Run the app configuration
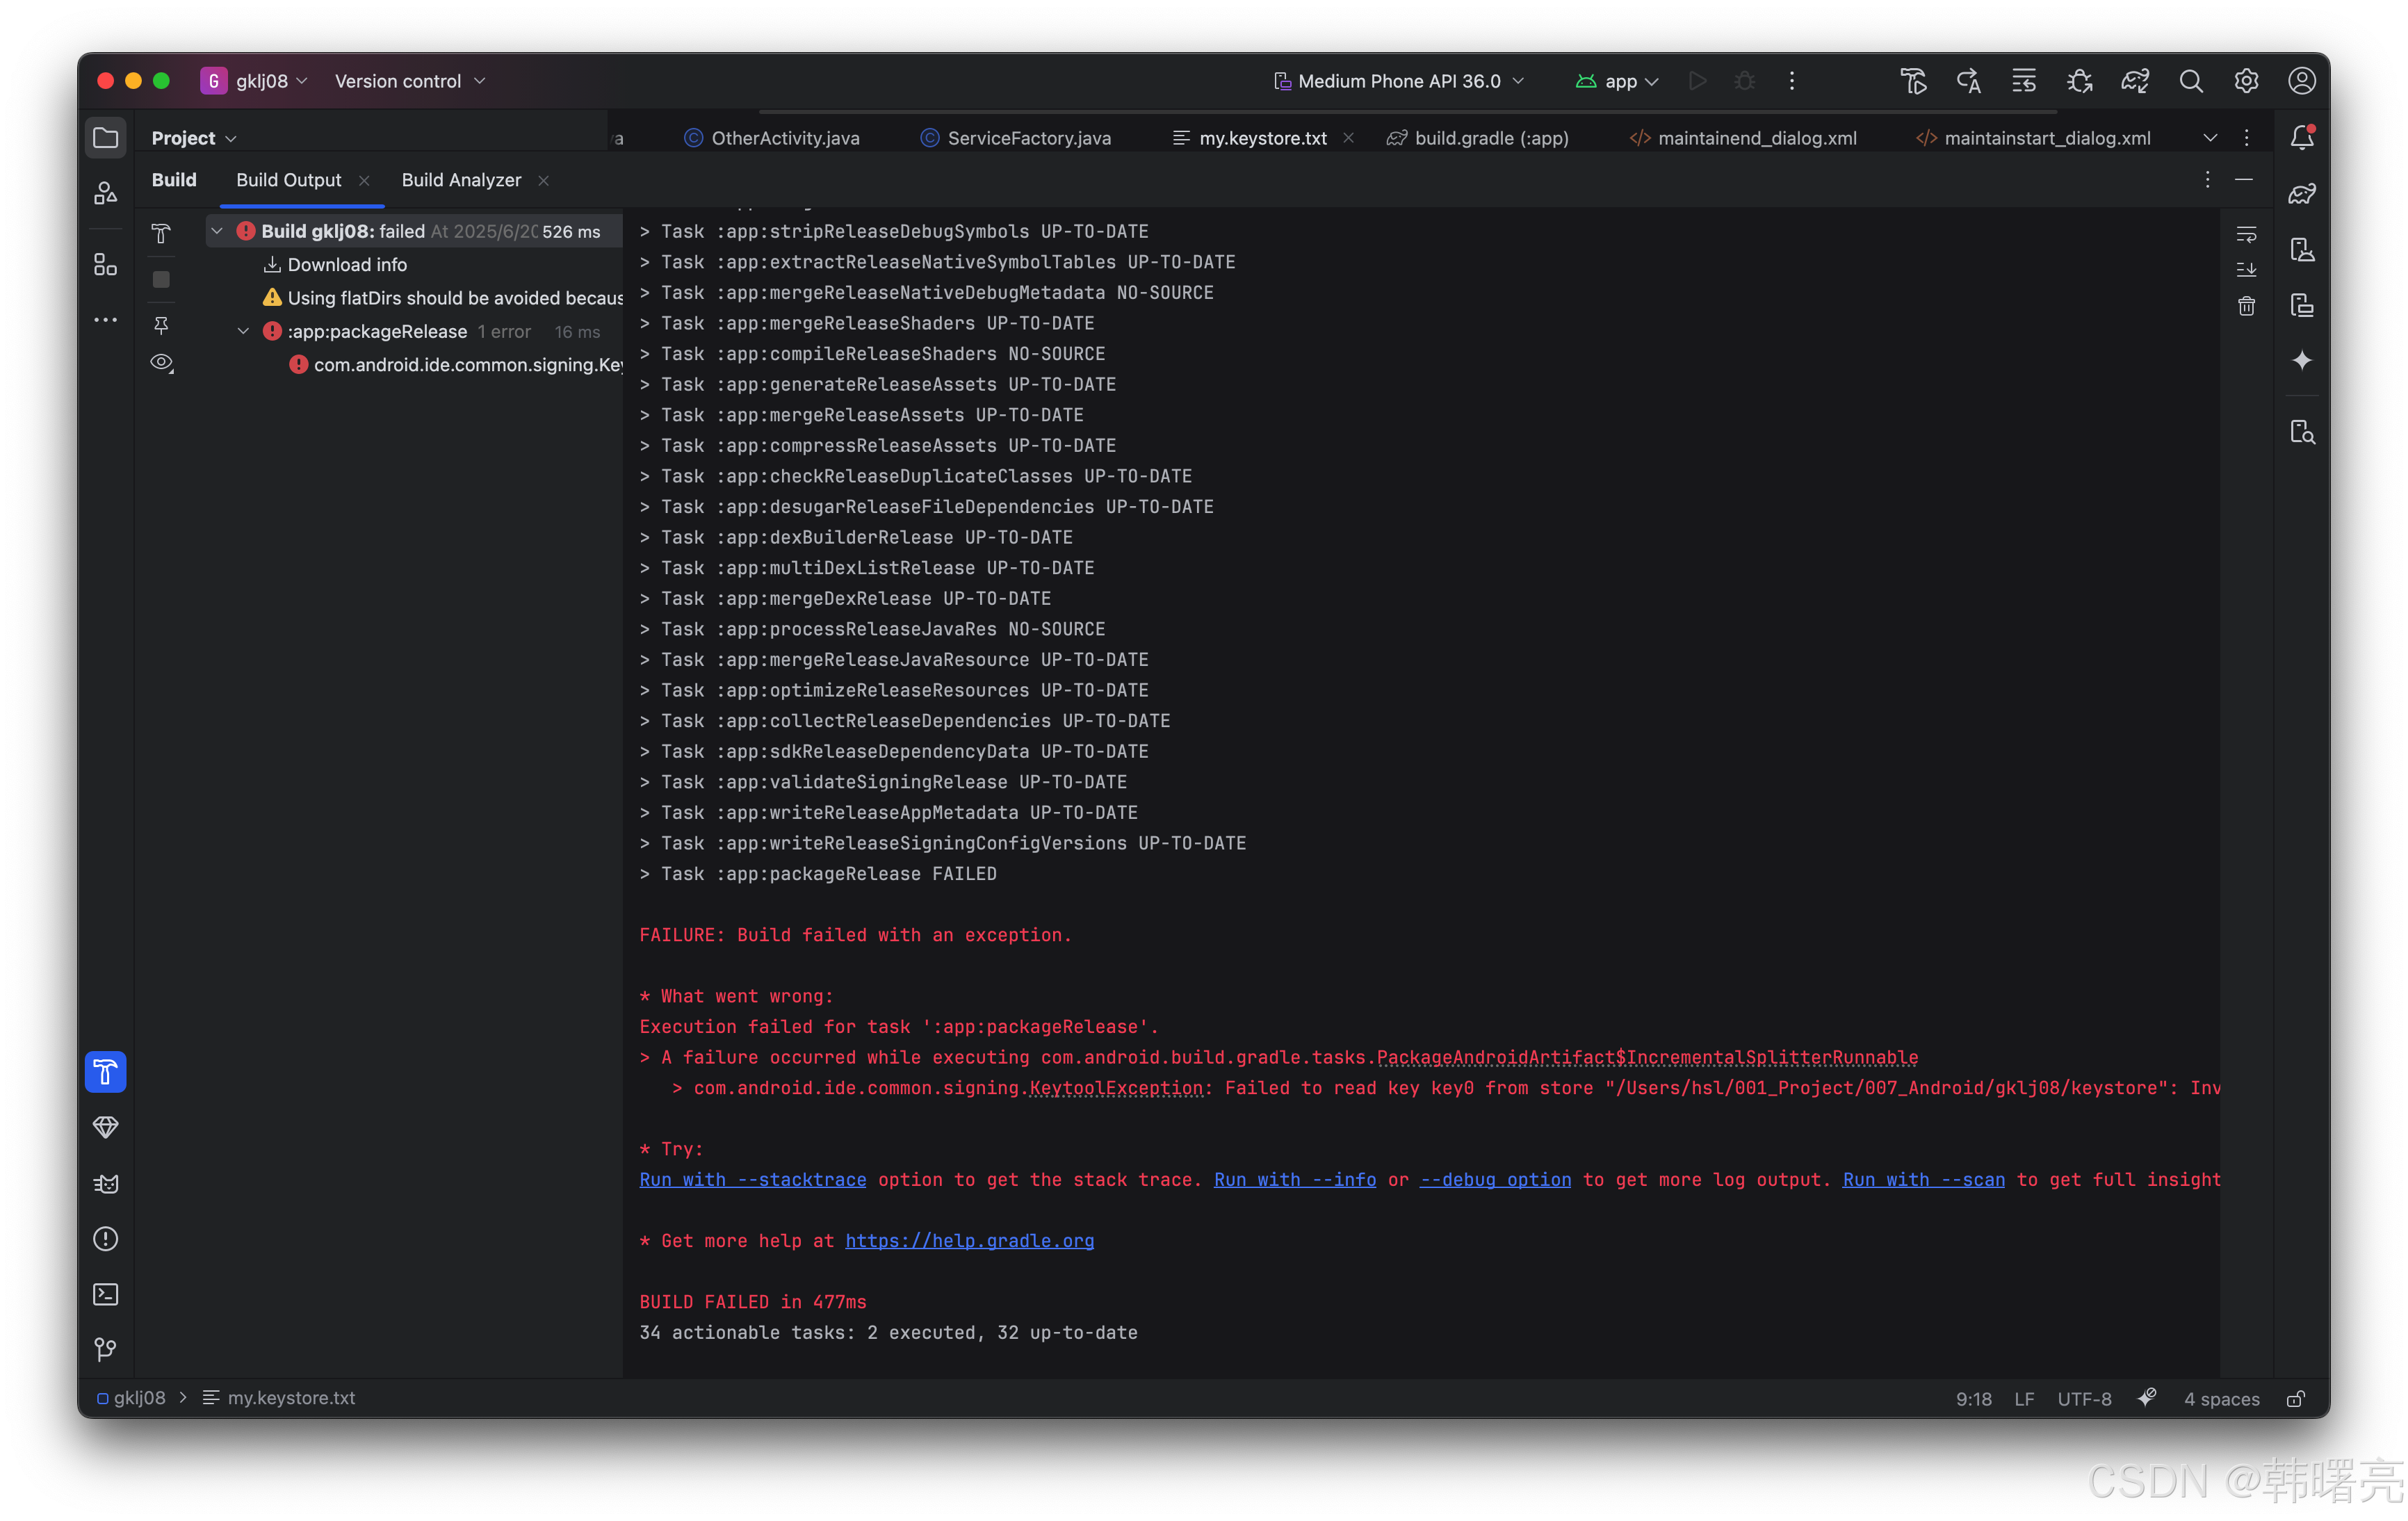 1697,81
